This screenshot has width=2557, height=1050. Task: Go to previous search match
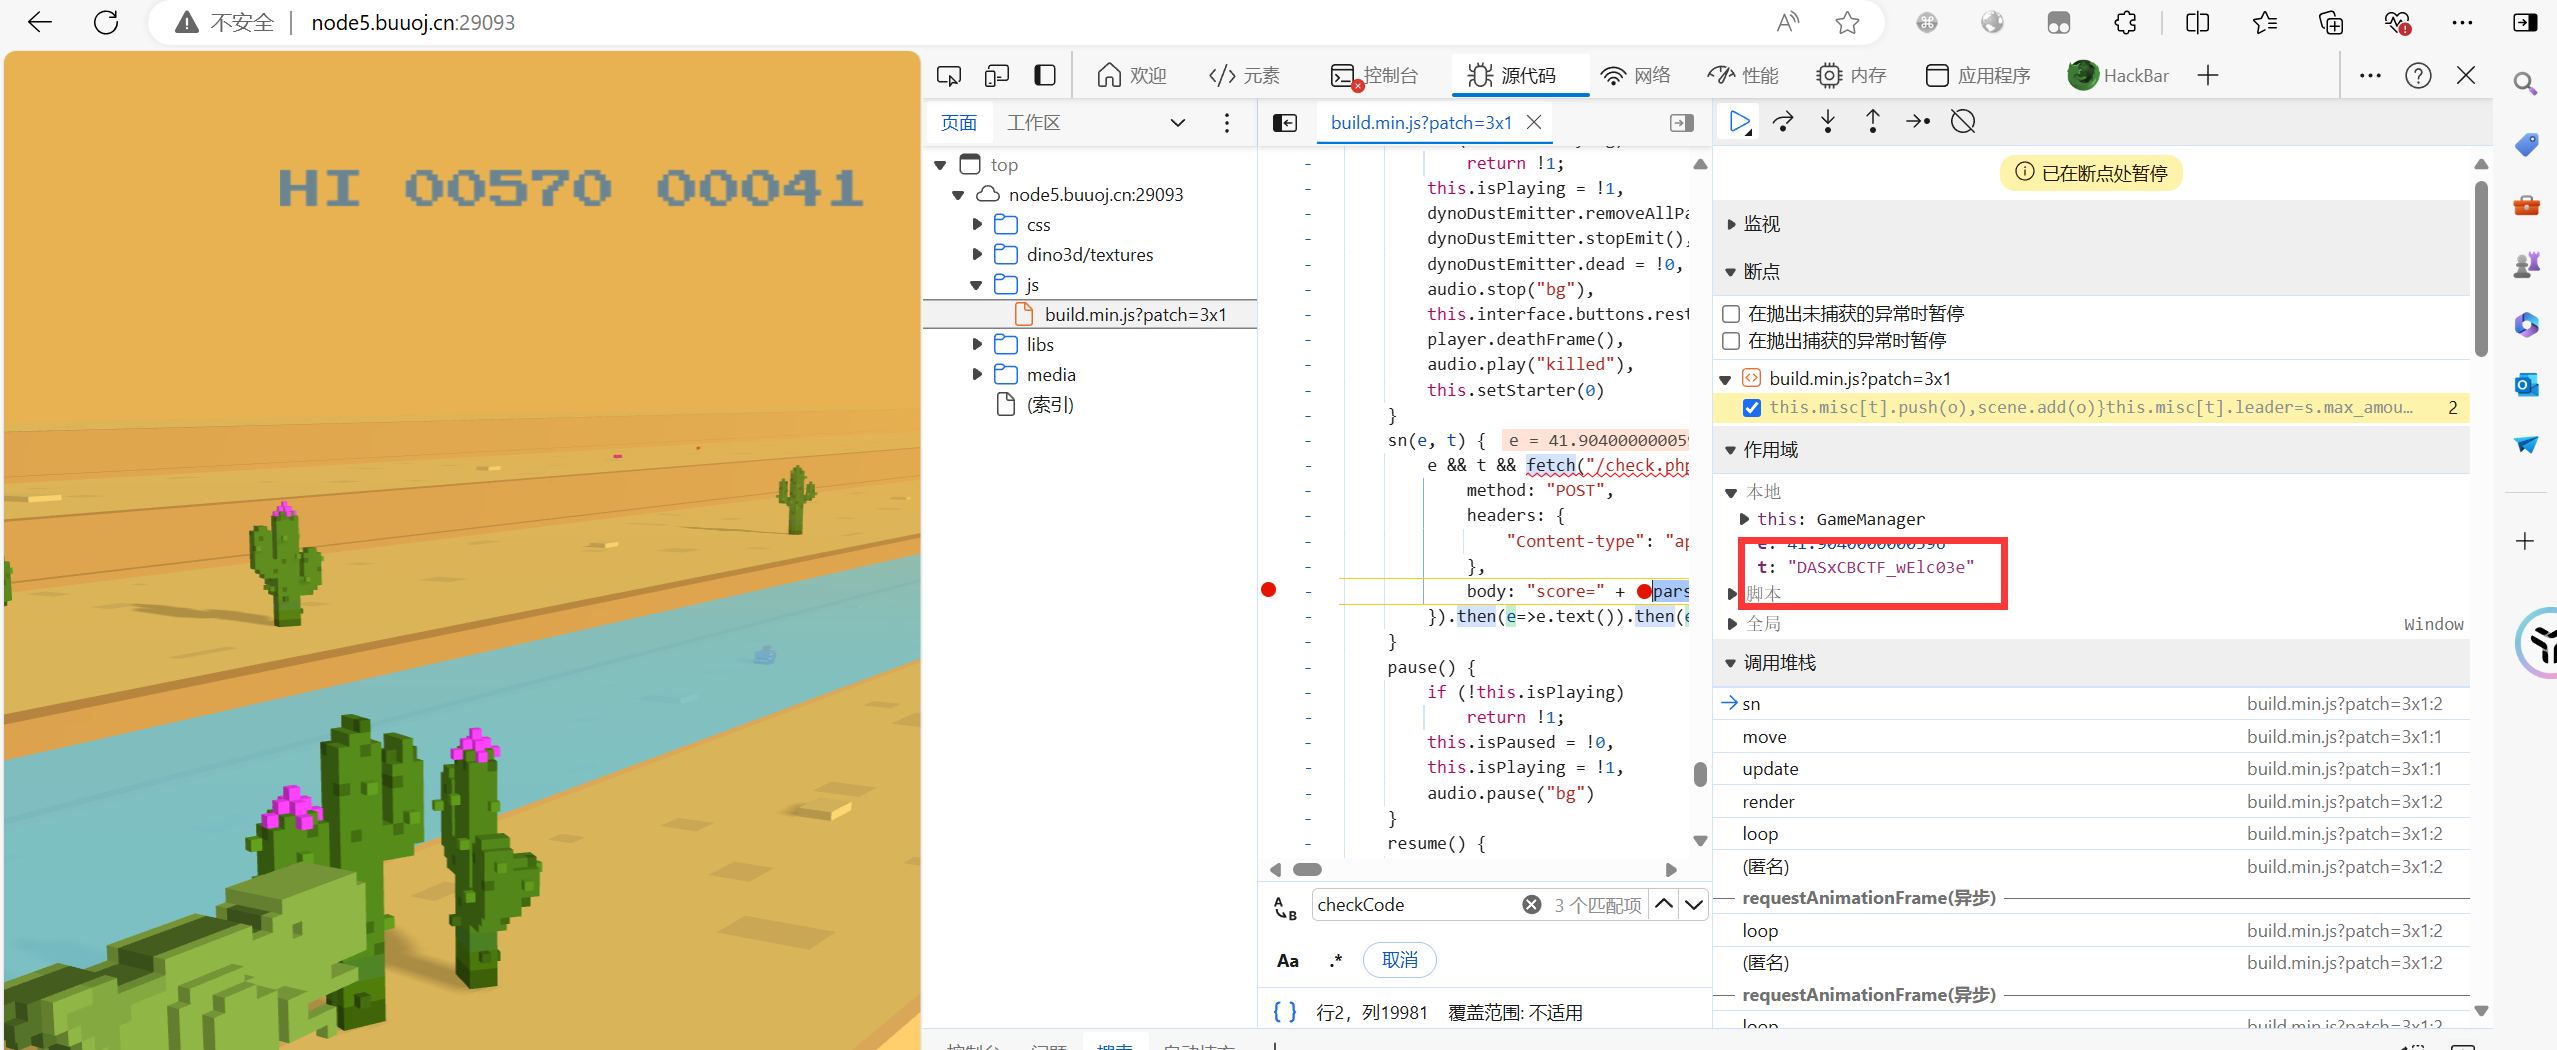1664,904
